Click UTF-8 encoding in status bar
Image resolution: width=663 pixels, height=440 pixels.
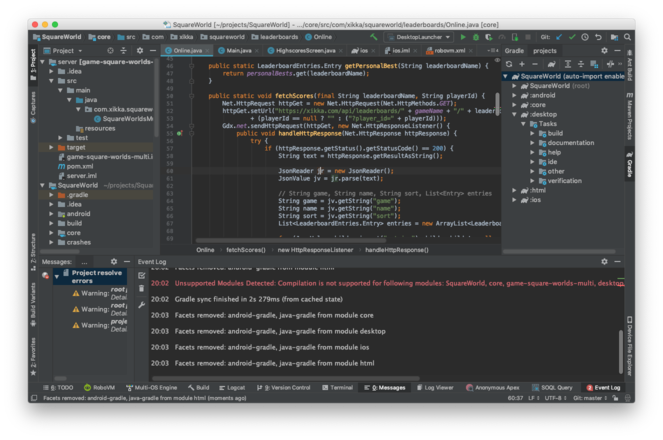[x=555, y=398]
